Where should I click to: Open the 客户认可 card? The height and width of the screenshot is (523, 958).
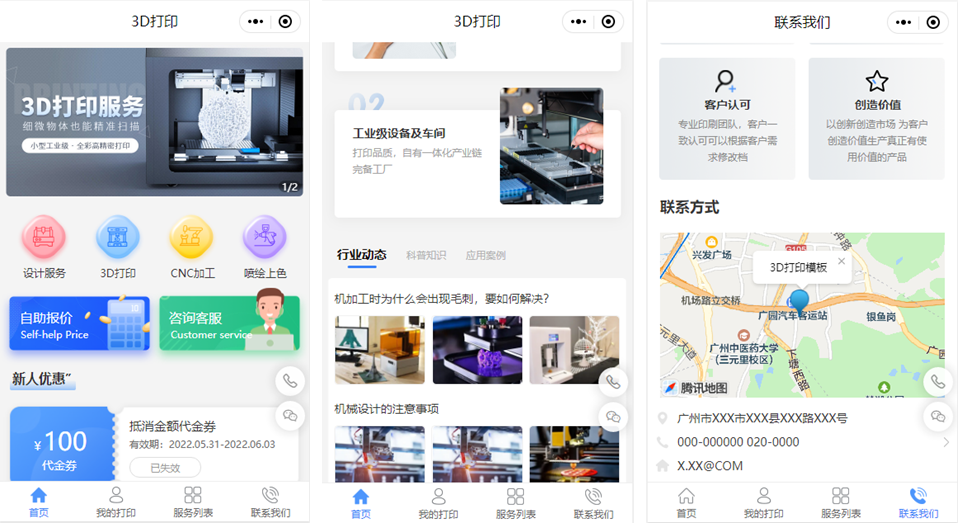coord(727,119)
